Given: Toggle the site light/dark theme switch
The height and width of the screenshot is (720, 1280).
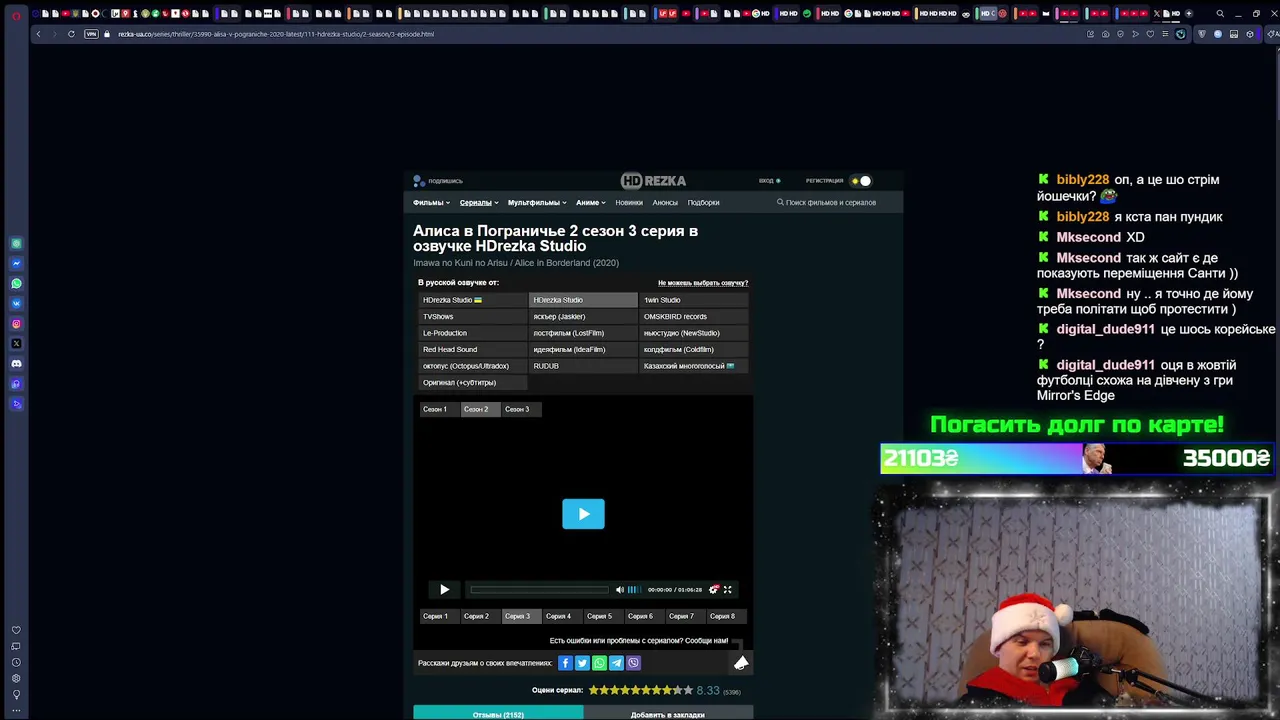Looking at the screenshot, I should coord(860,181).
